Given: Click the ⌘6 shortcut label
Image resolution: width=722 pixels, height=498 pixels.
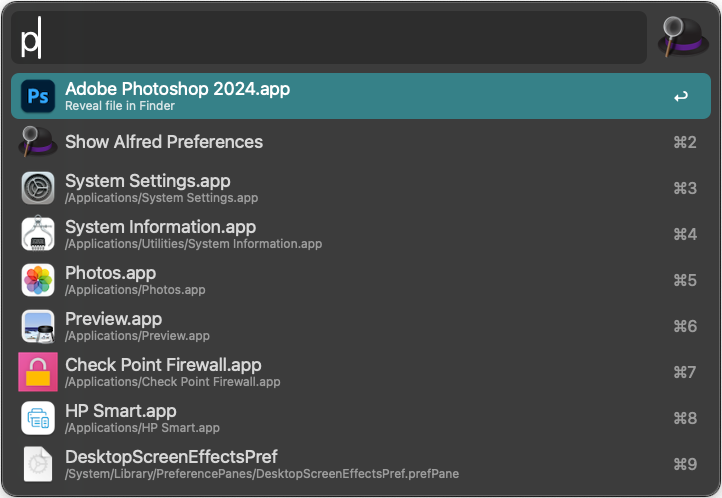Looking at the screenshot, I should pyautogui.click(x=685, y=326).
